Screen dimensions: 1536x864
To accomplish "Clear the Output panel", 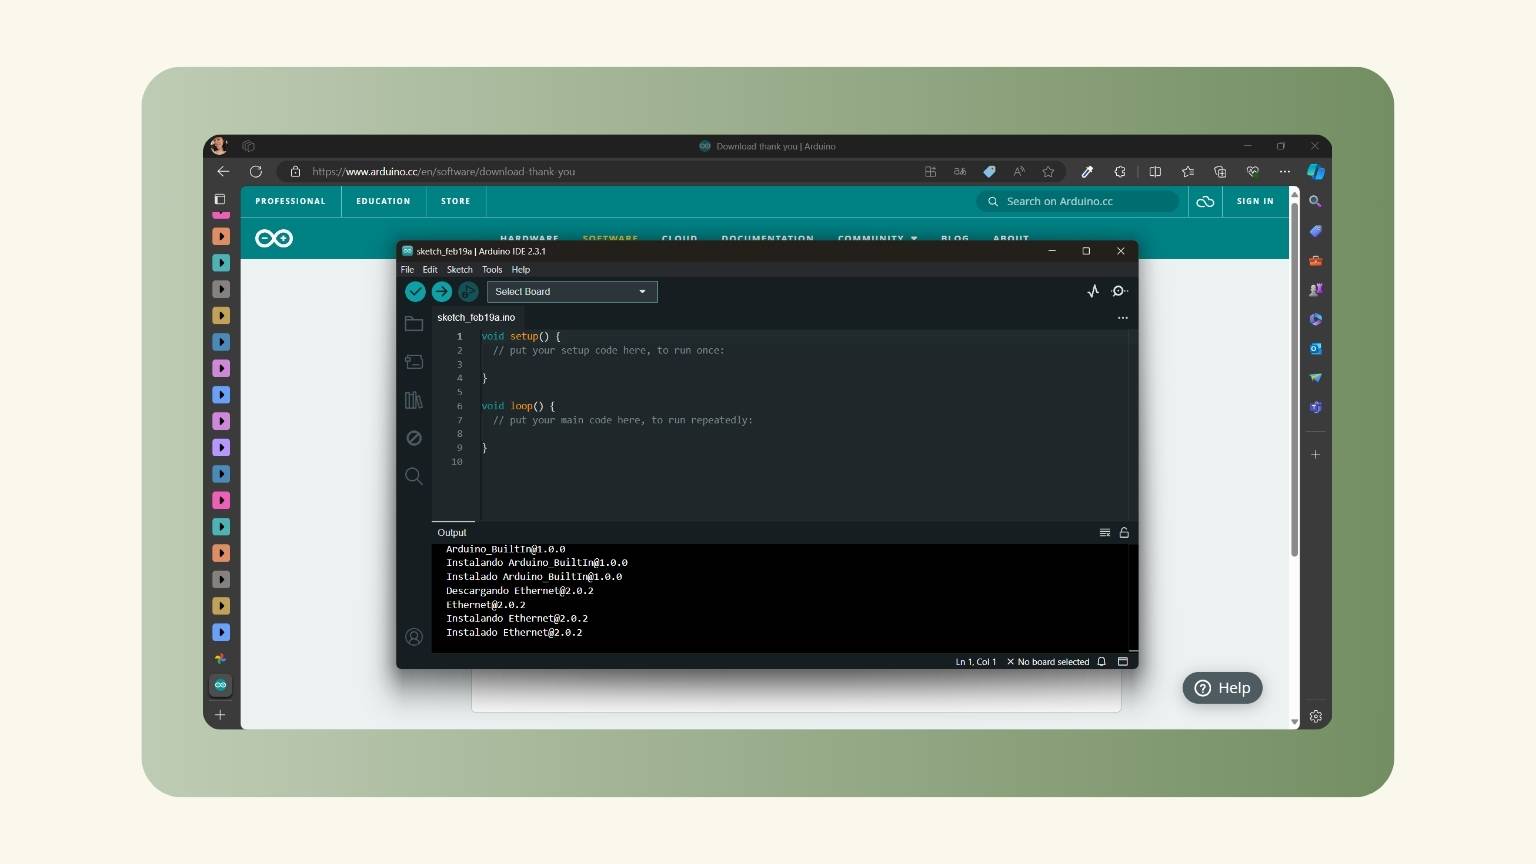I will coord(1105,533).
